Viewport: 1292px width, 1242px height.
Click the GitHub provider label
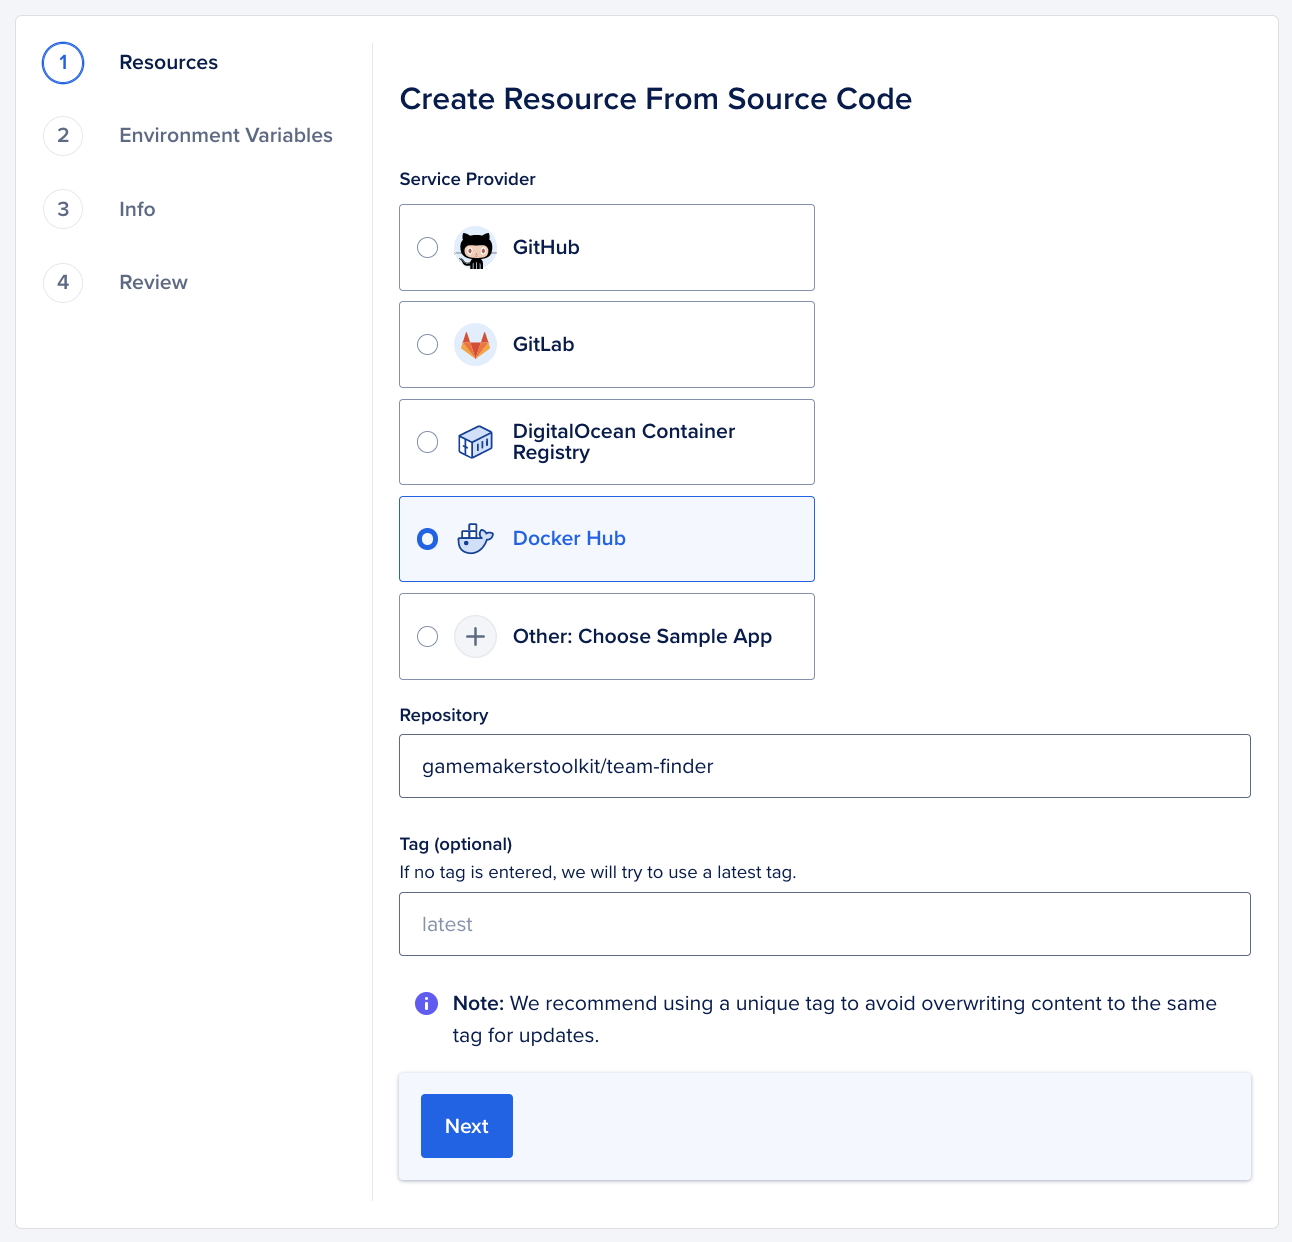[x=546, y=247]
